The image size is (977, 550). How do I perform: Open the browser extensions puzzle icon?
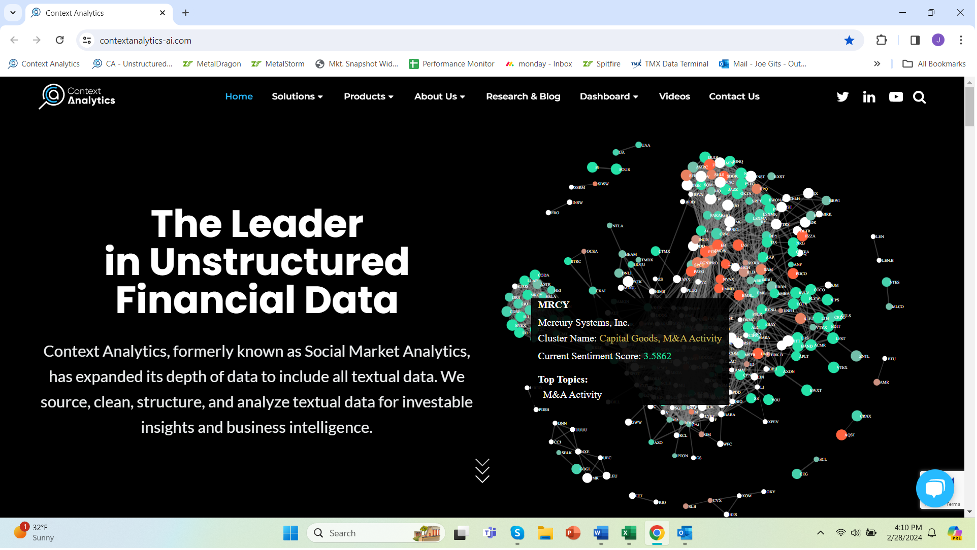[881, 40]
